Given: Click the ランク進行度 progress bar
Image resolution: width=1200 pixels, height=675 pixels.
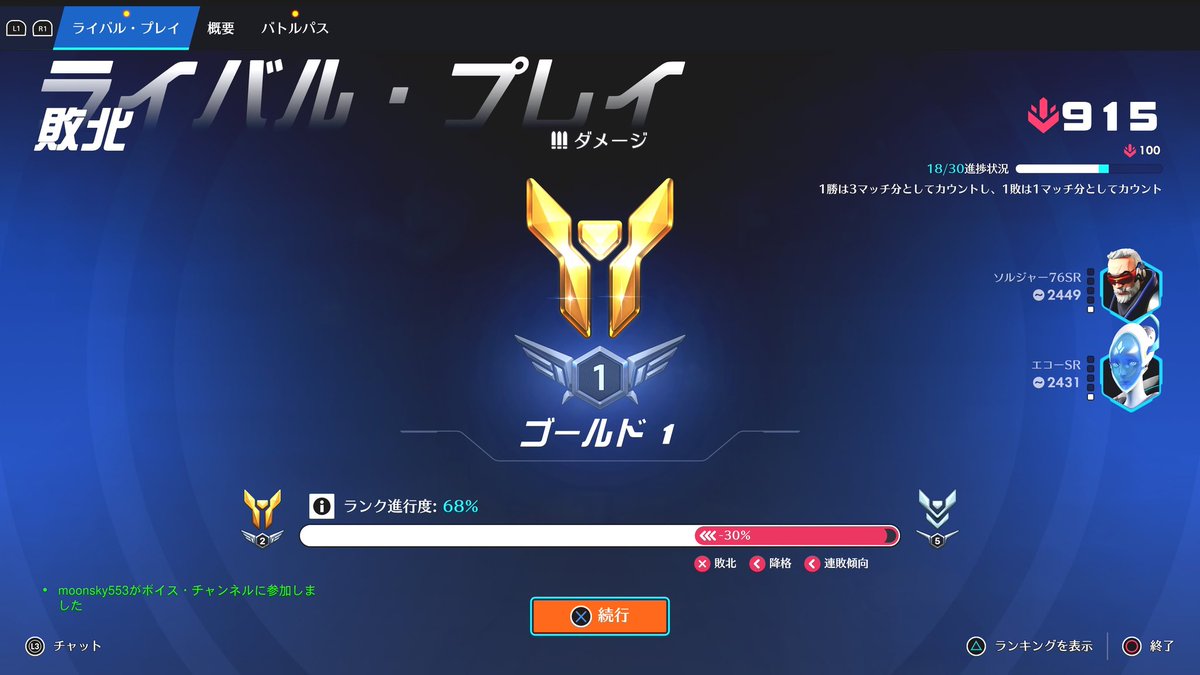Looking at the screenshot, I should (599, 535).
